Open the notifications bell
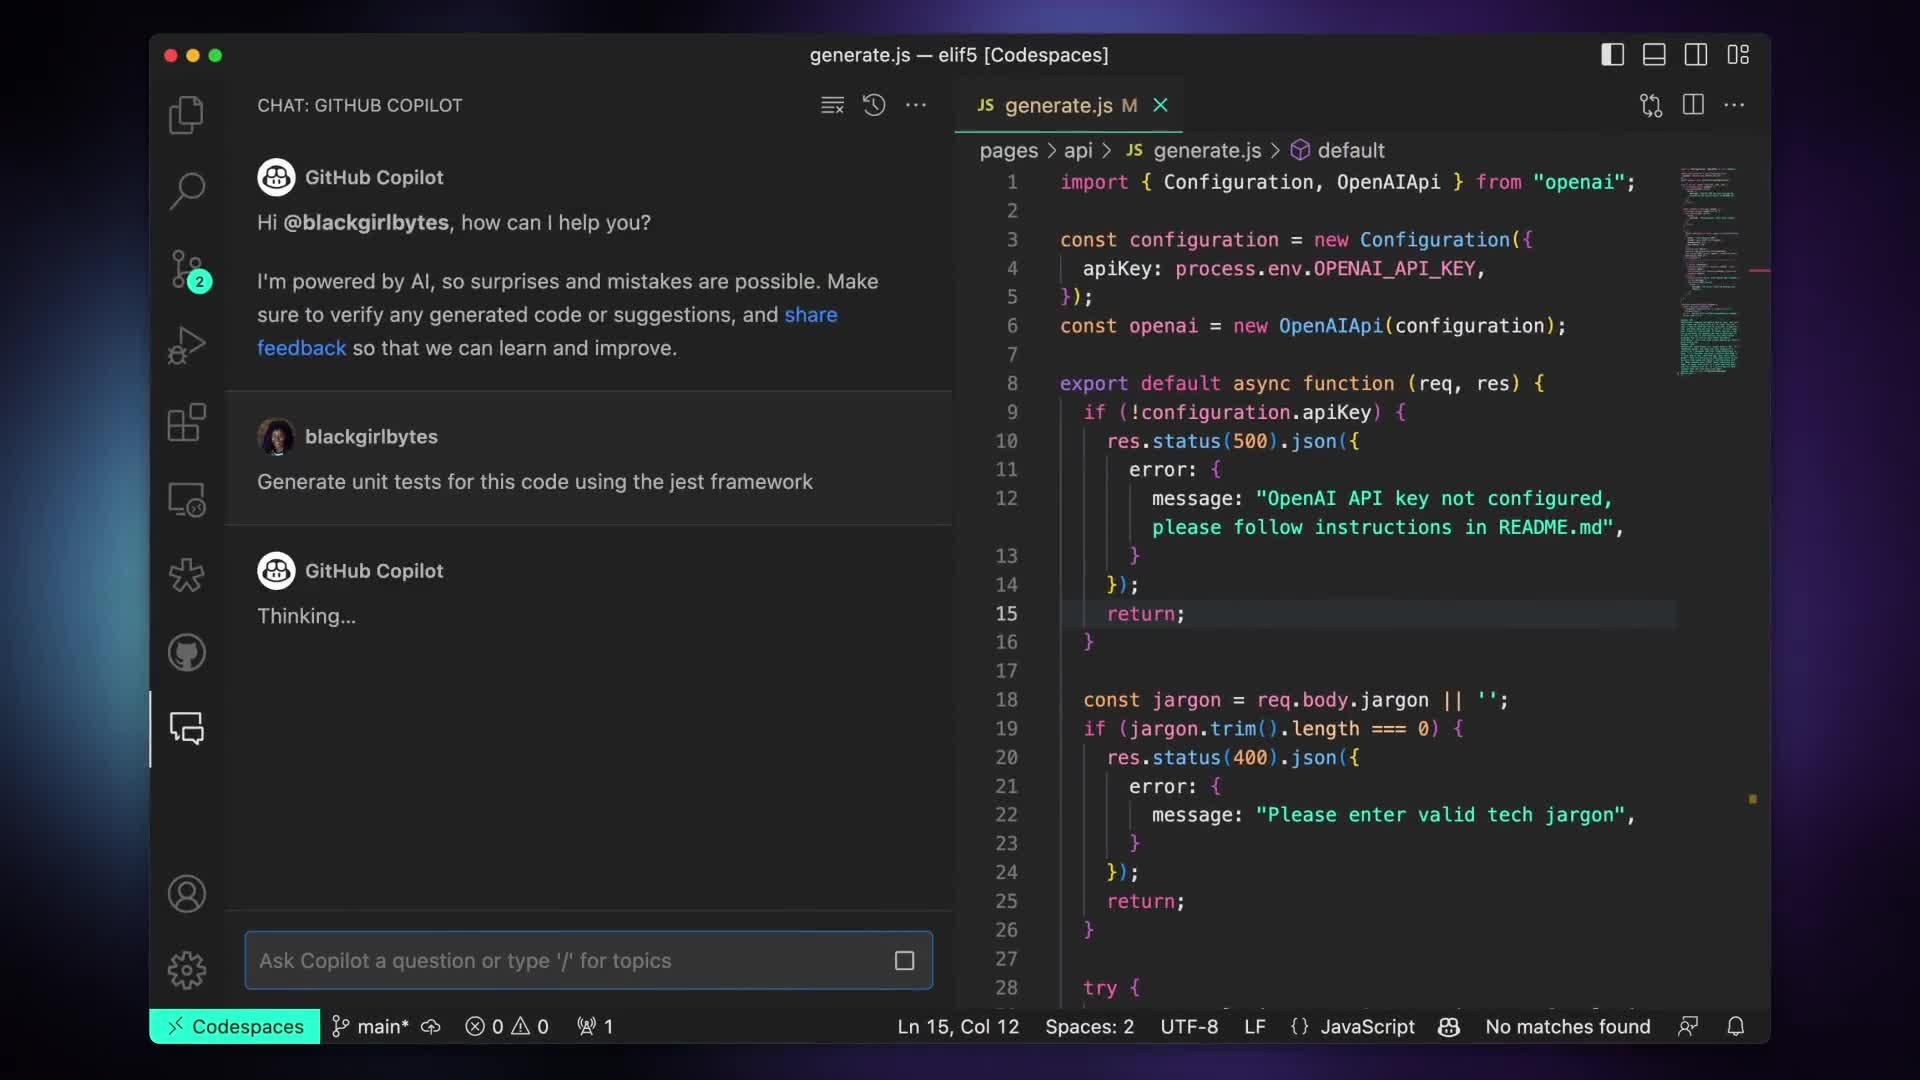This screenshot has width=1920, height=1080. (1736, 1027)
